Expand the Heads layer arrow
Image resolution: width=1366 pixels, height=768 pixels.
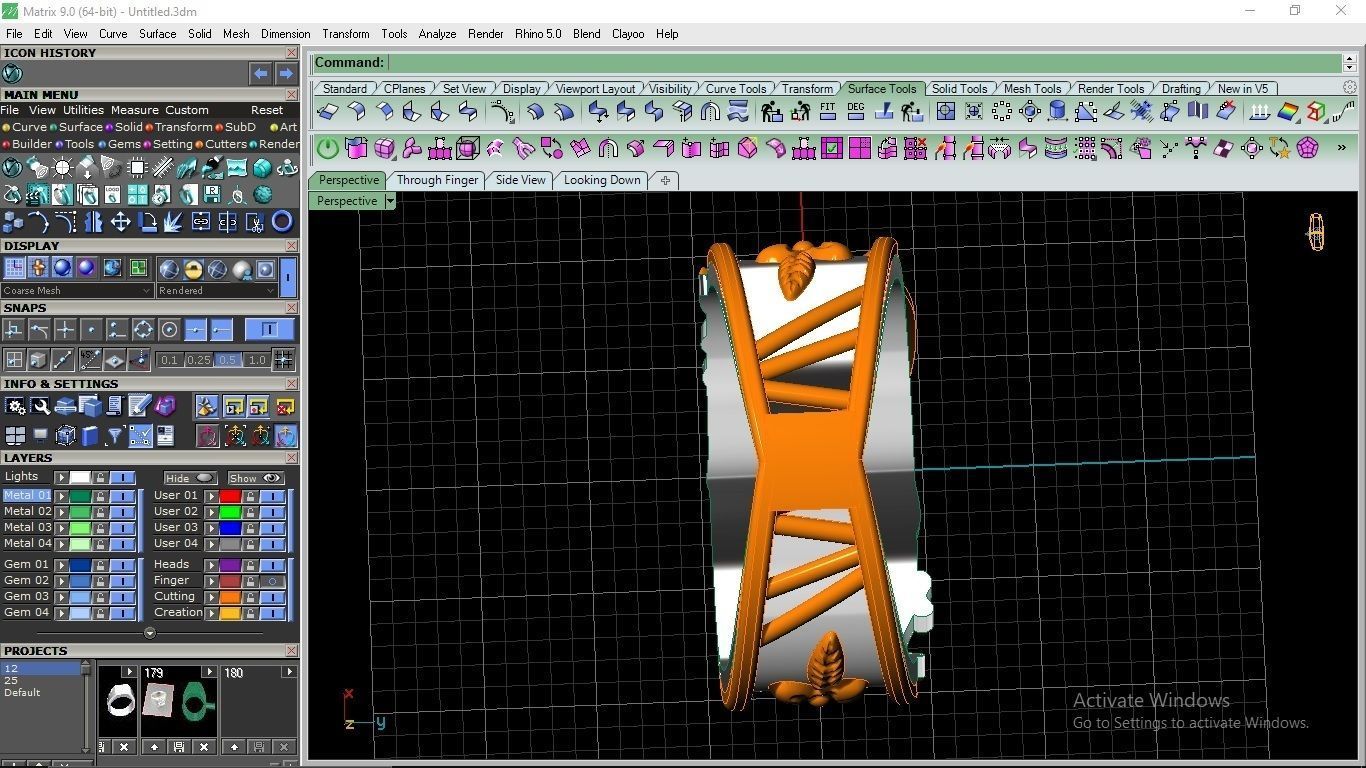point(211,565)
